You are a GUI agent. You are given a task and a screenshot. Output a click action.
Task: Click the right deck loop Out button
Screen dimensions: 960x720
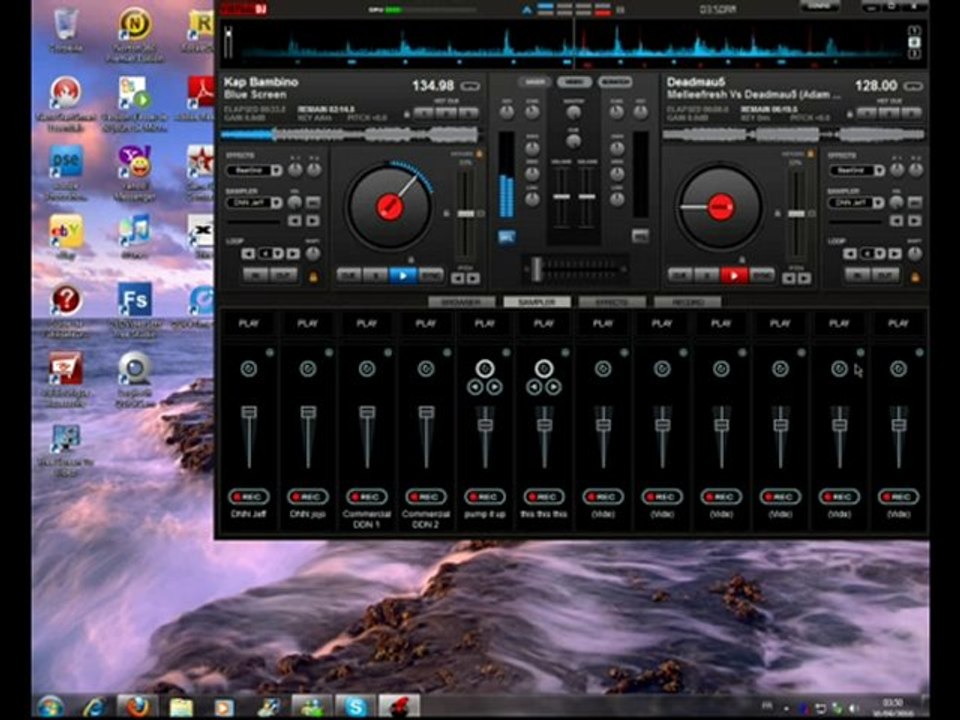[886, 276]
